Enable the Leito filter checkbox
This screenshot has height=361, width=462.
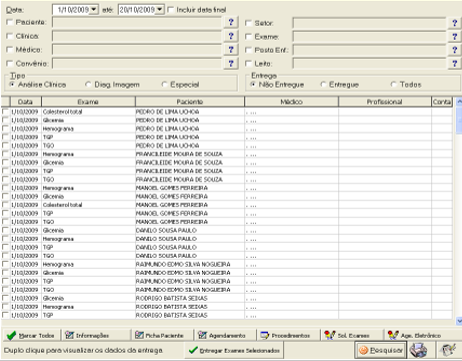[248, 63]
